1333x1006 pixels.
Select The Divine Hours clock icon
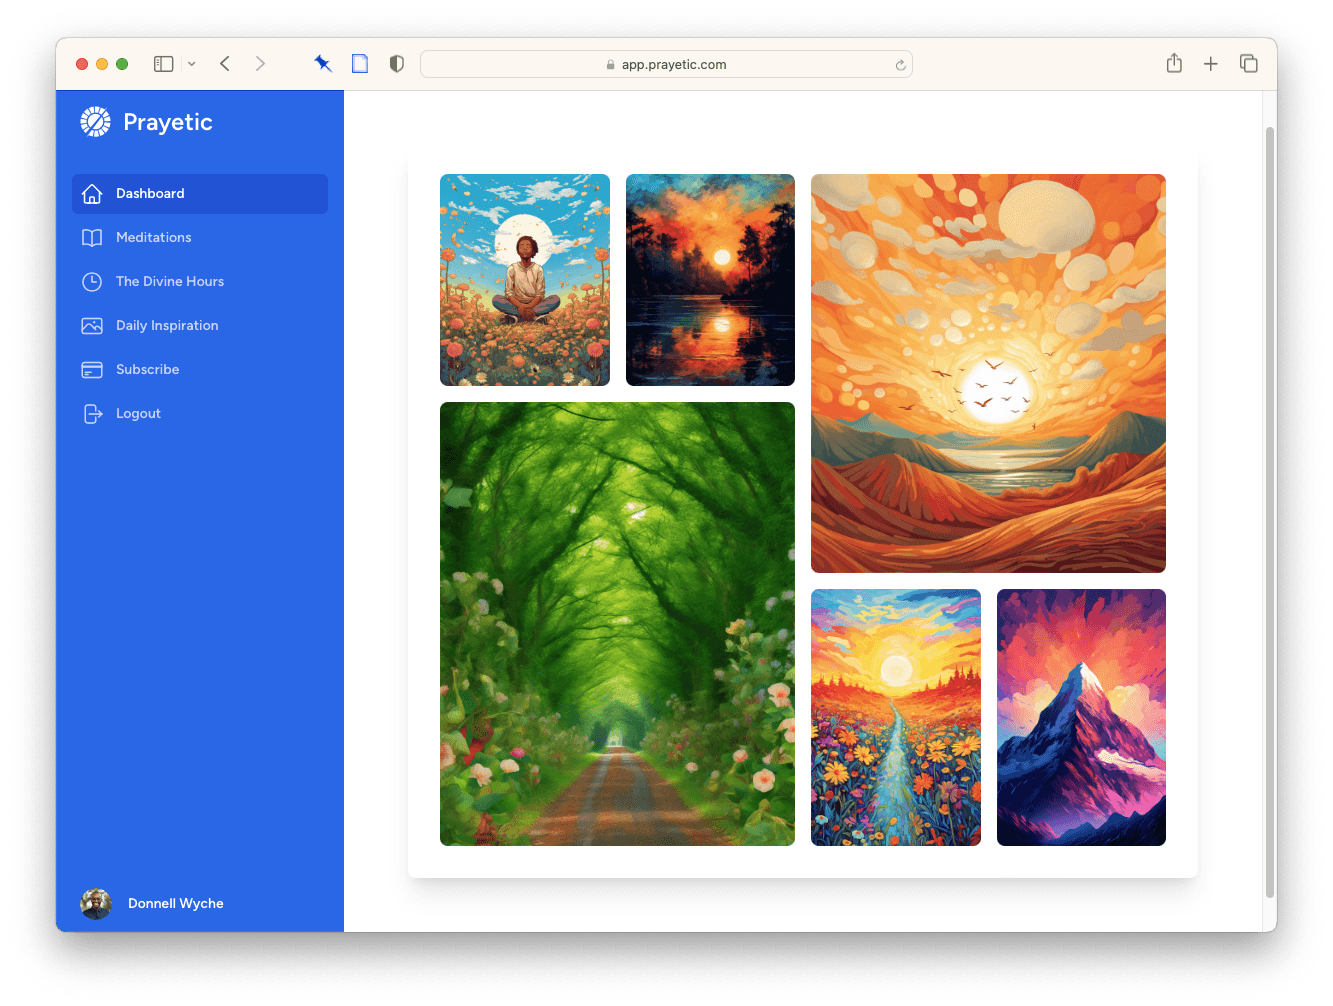tap(92, 282)
